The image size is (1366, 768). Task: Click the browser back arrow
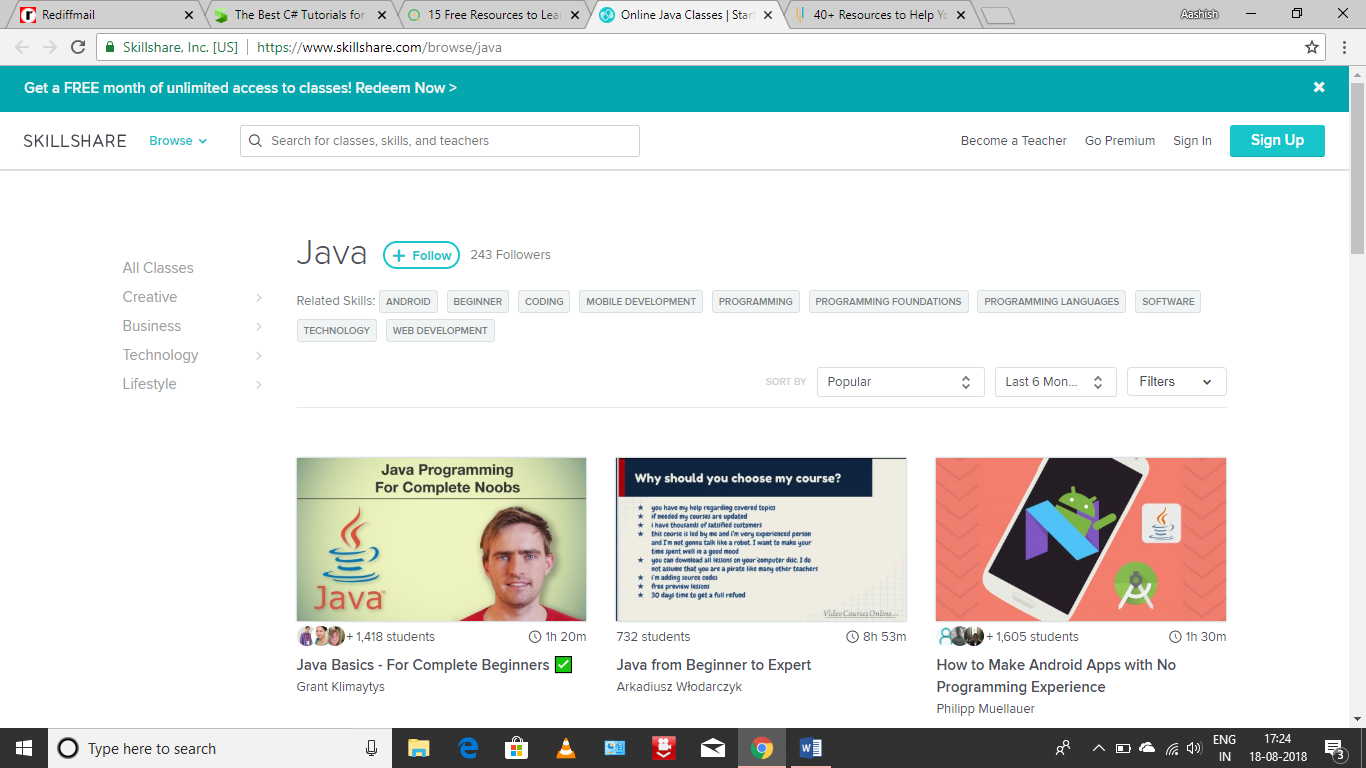22,47
